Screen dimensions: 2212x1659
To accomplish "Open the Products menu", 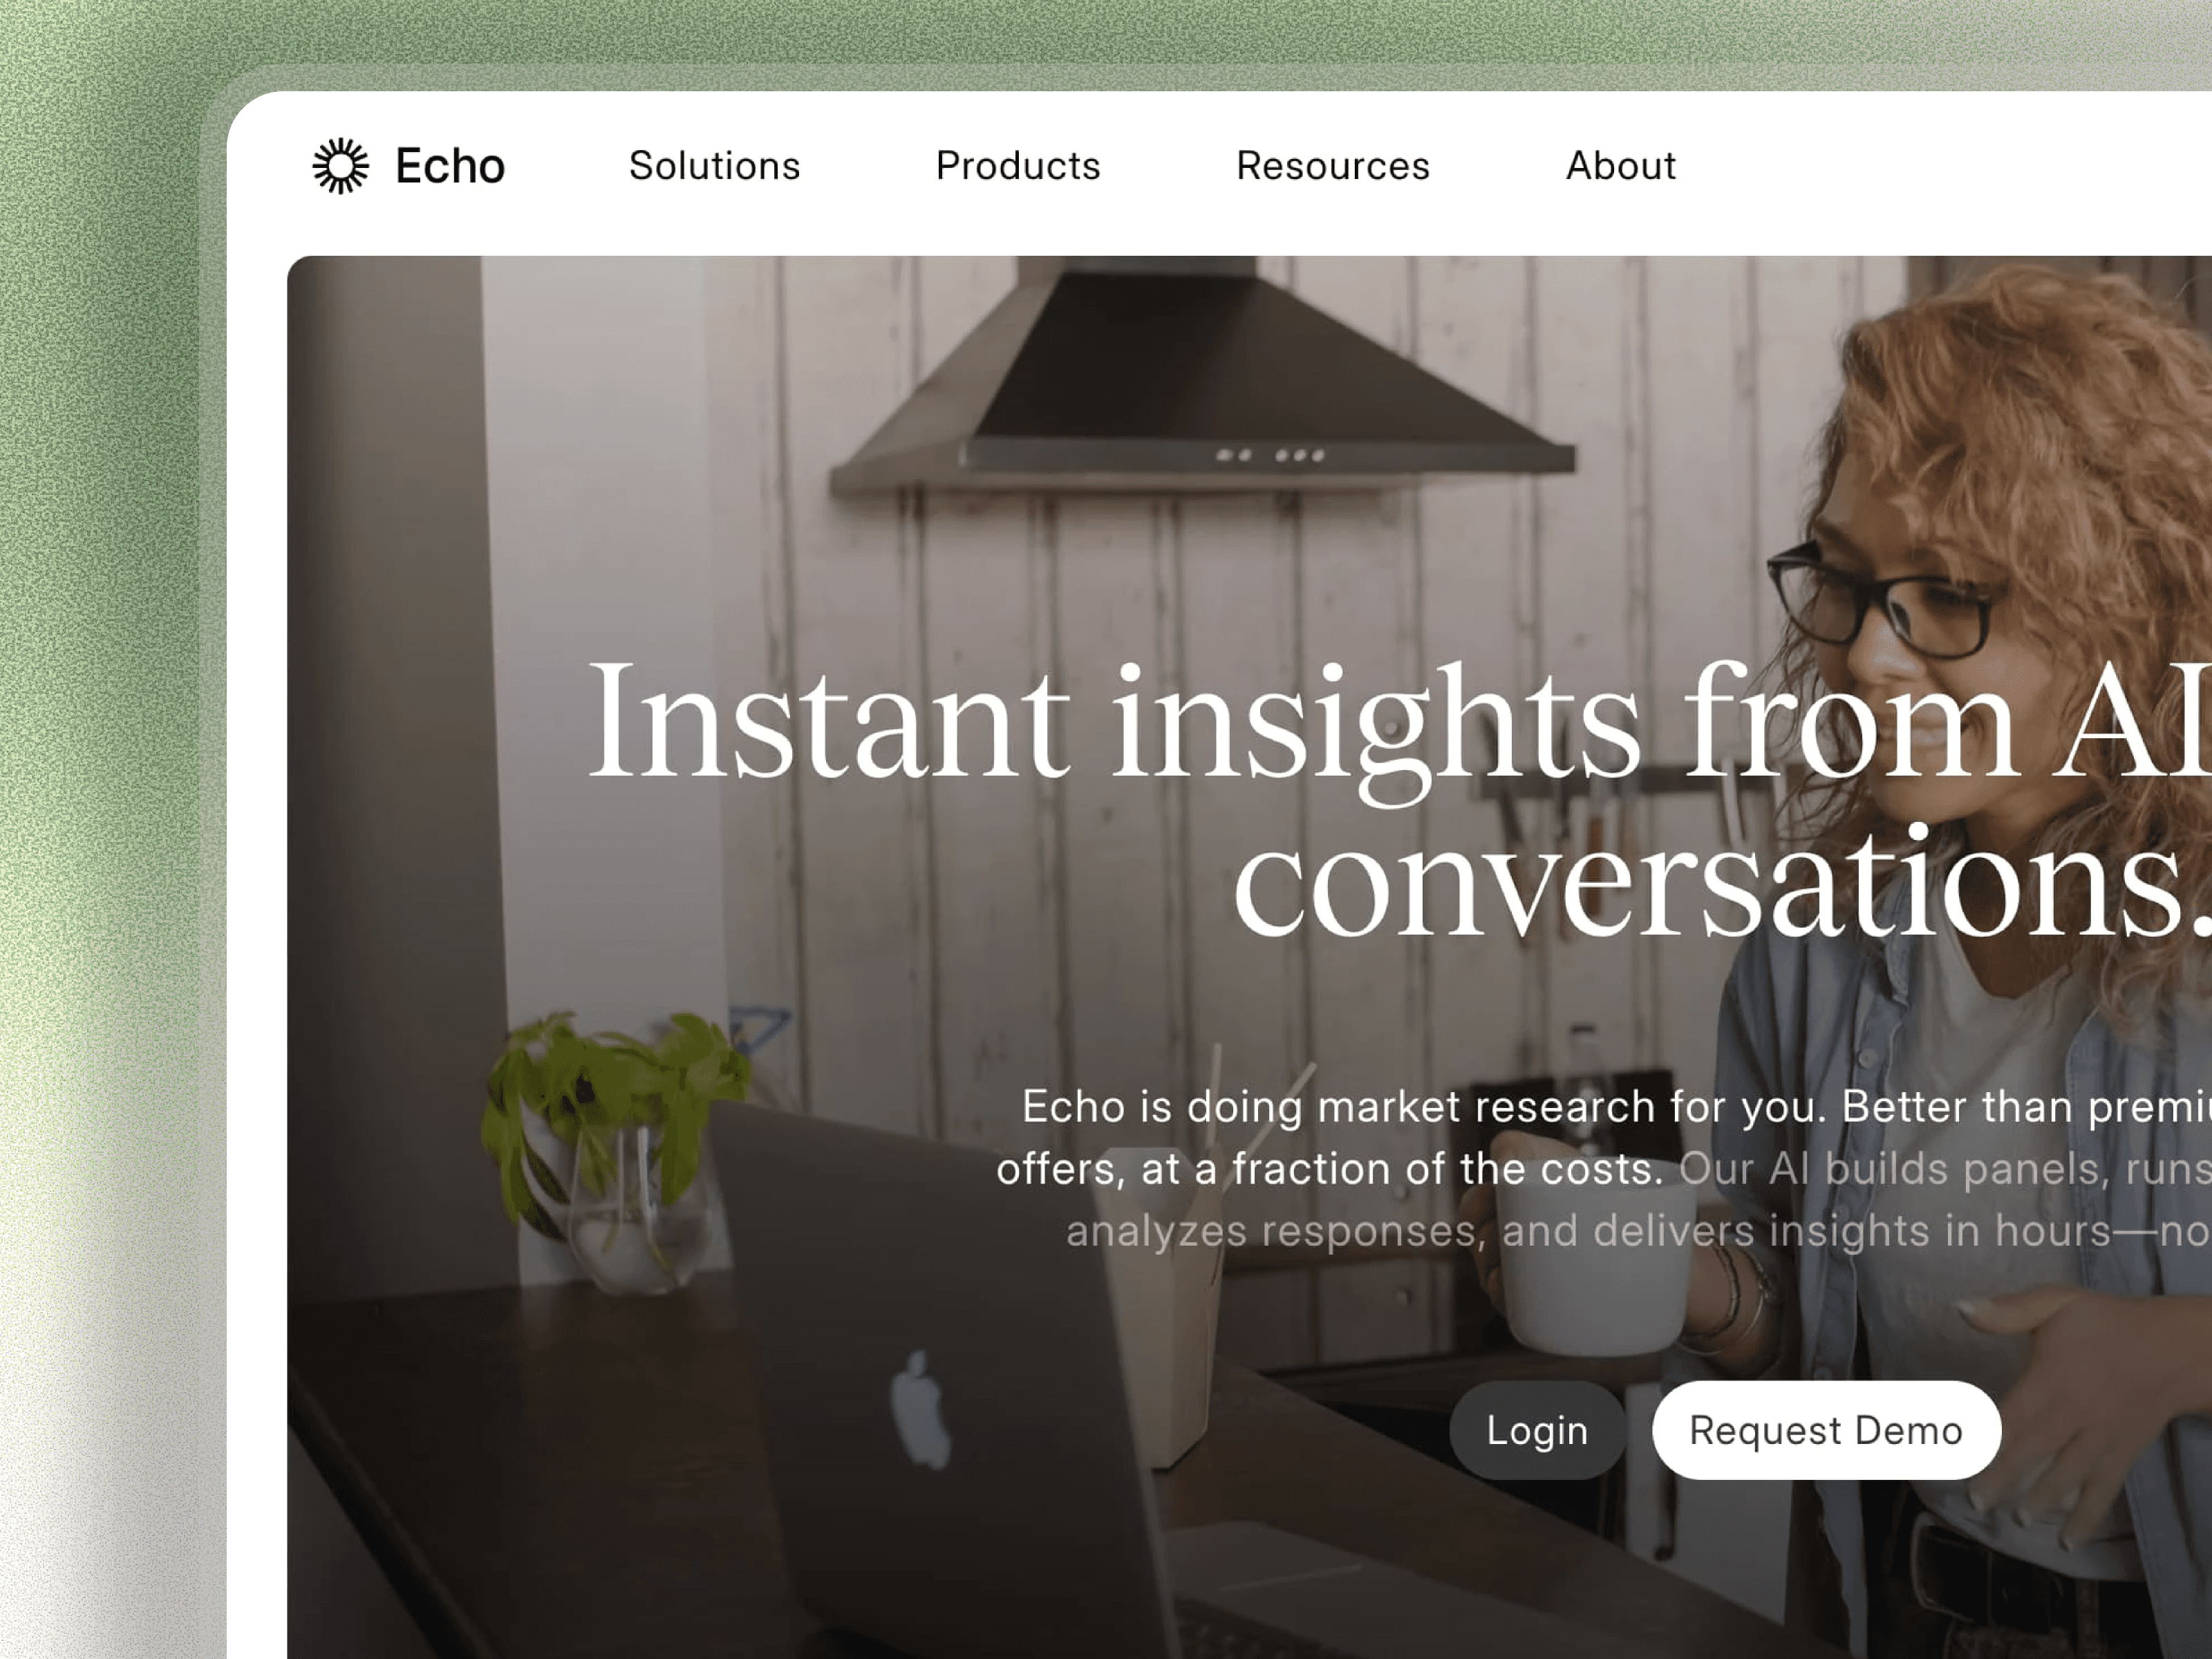I will tap(1018, 166).
